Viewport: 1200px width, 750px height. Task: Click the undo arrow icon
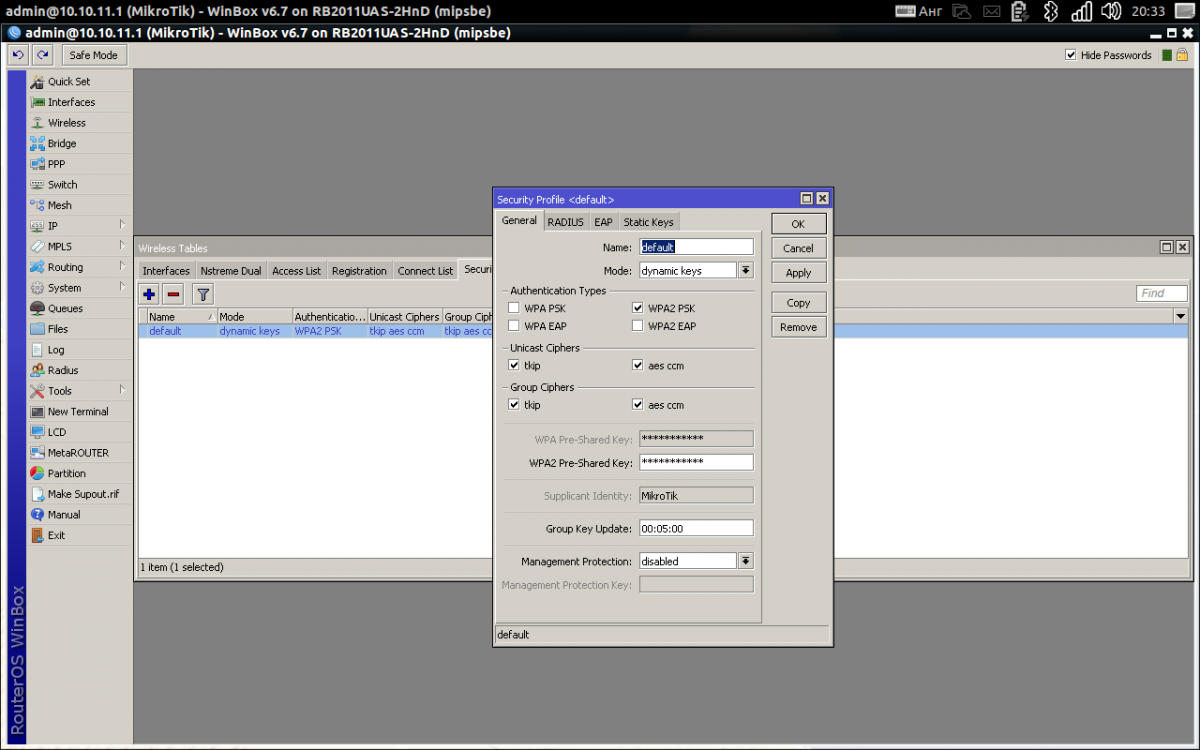(18, 55)
